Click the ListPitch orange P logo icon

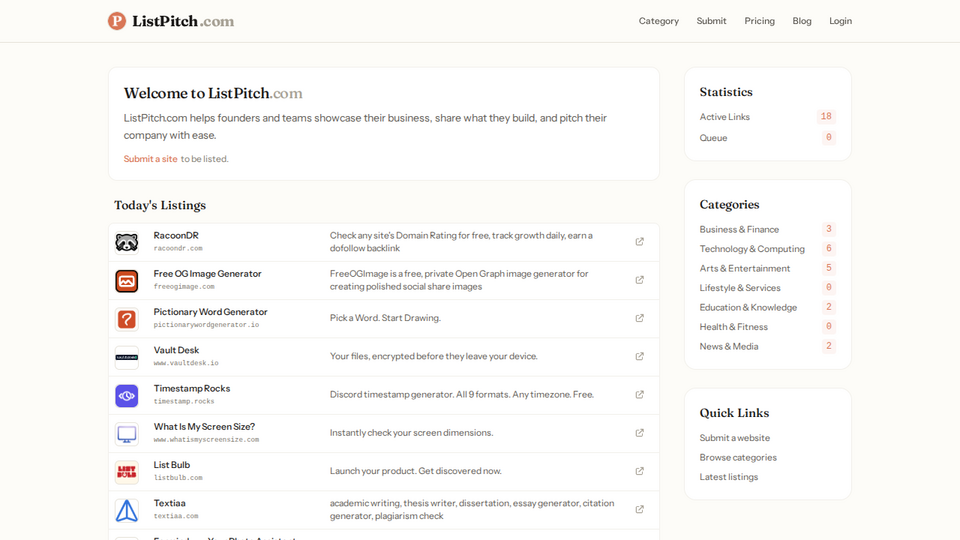click(x=117, y=21)
